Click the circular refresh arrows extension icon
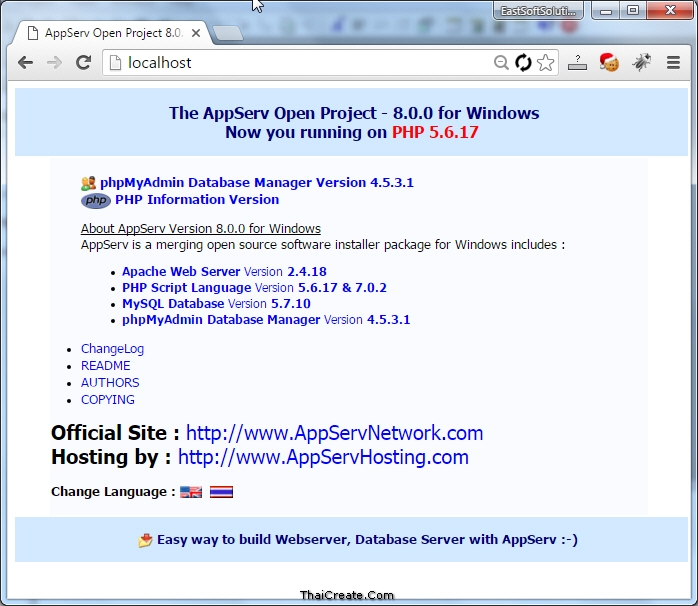This screenshot has width=698, height=606. tap(523, 63)
